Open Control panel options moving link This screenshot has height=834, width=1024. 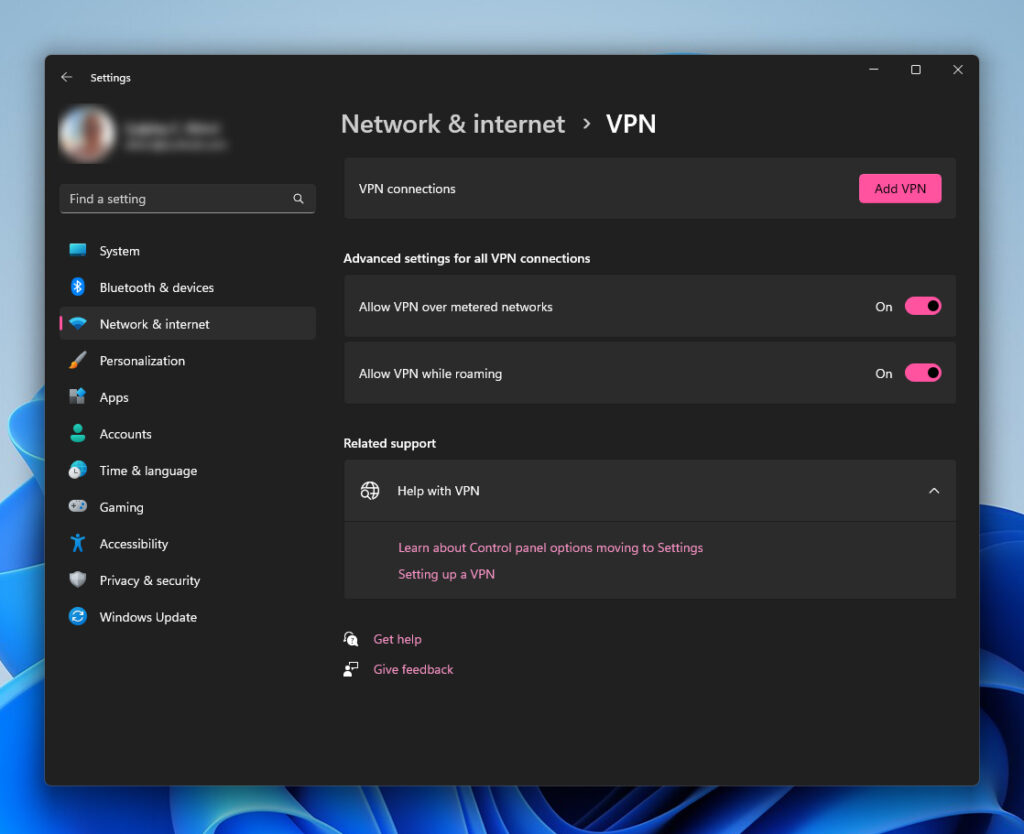[x=550, y=548]
